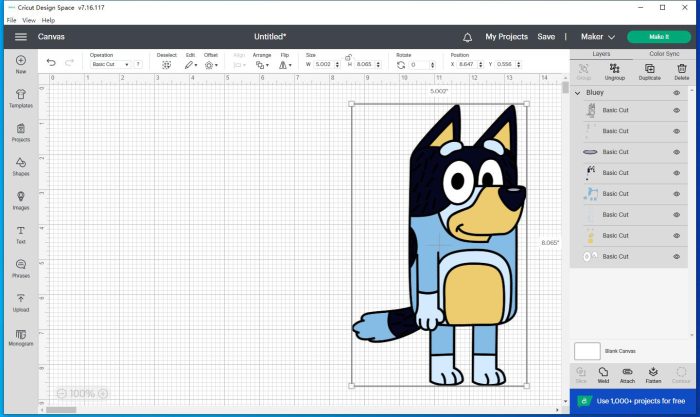Open the notifications bell
Viewport: 700px width, 417px height.
point(467,37)
